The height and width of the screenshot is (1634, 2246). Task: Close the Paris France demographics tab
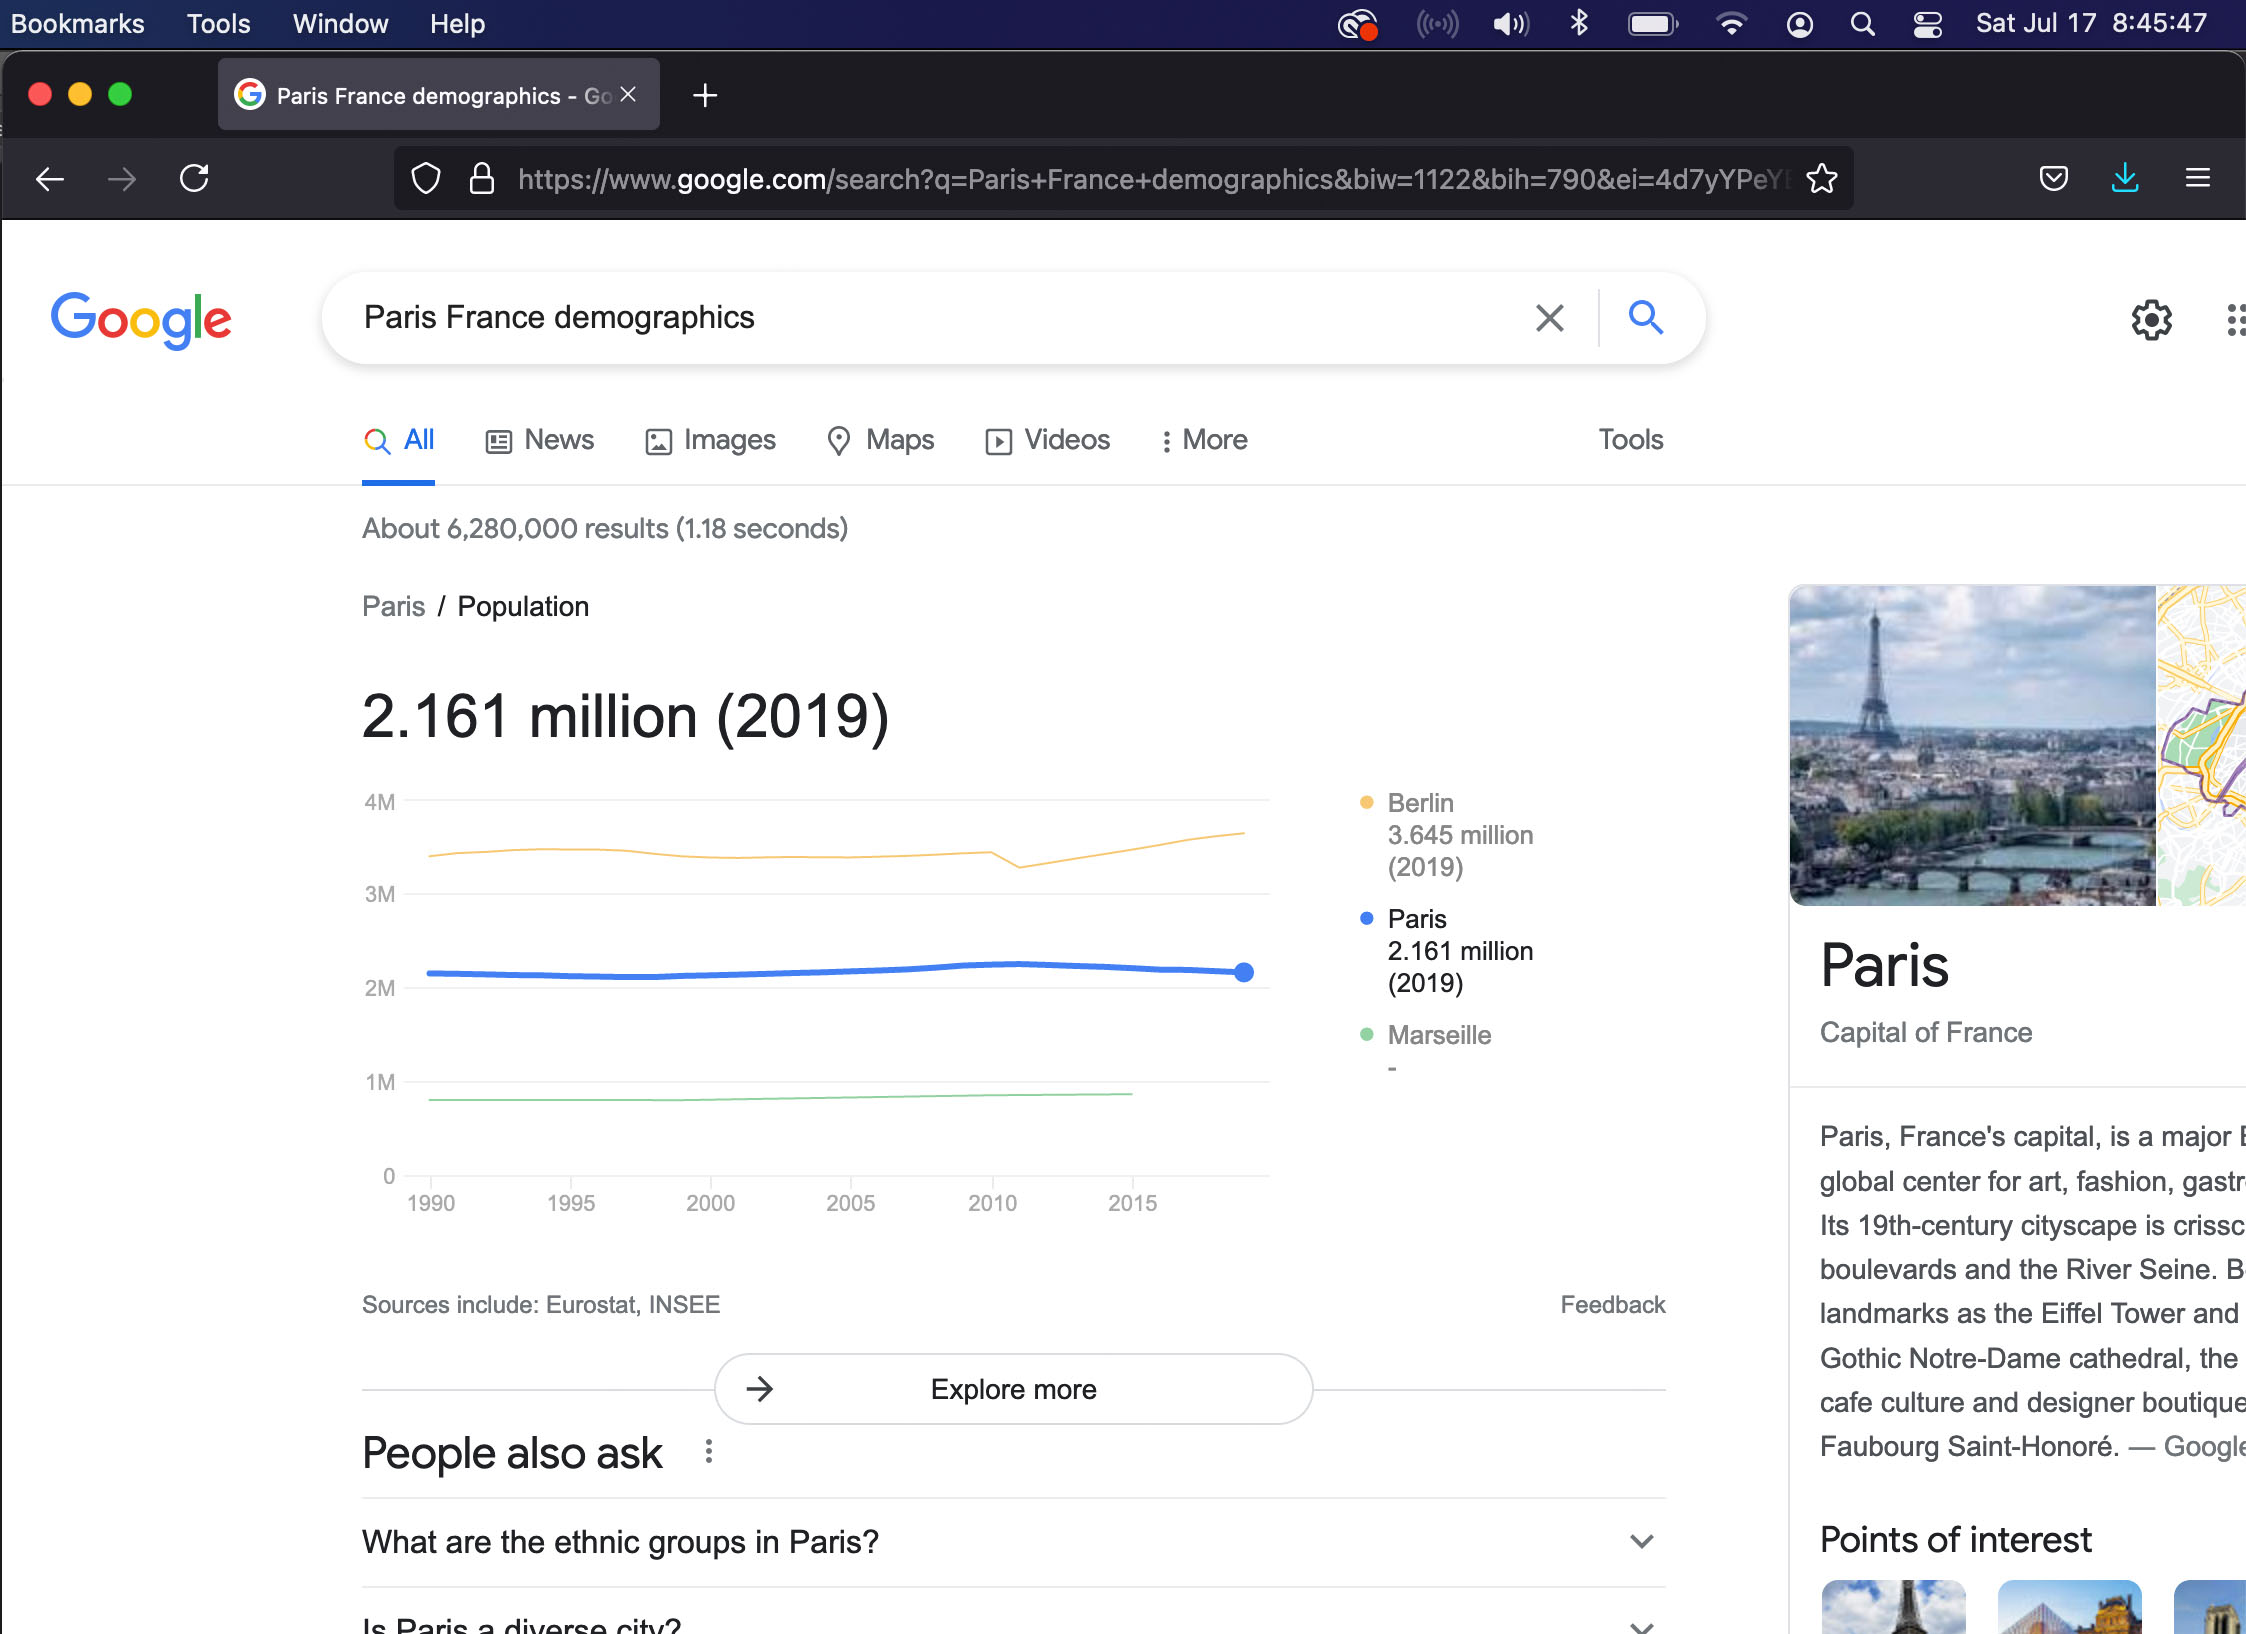(628, 95)
